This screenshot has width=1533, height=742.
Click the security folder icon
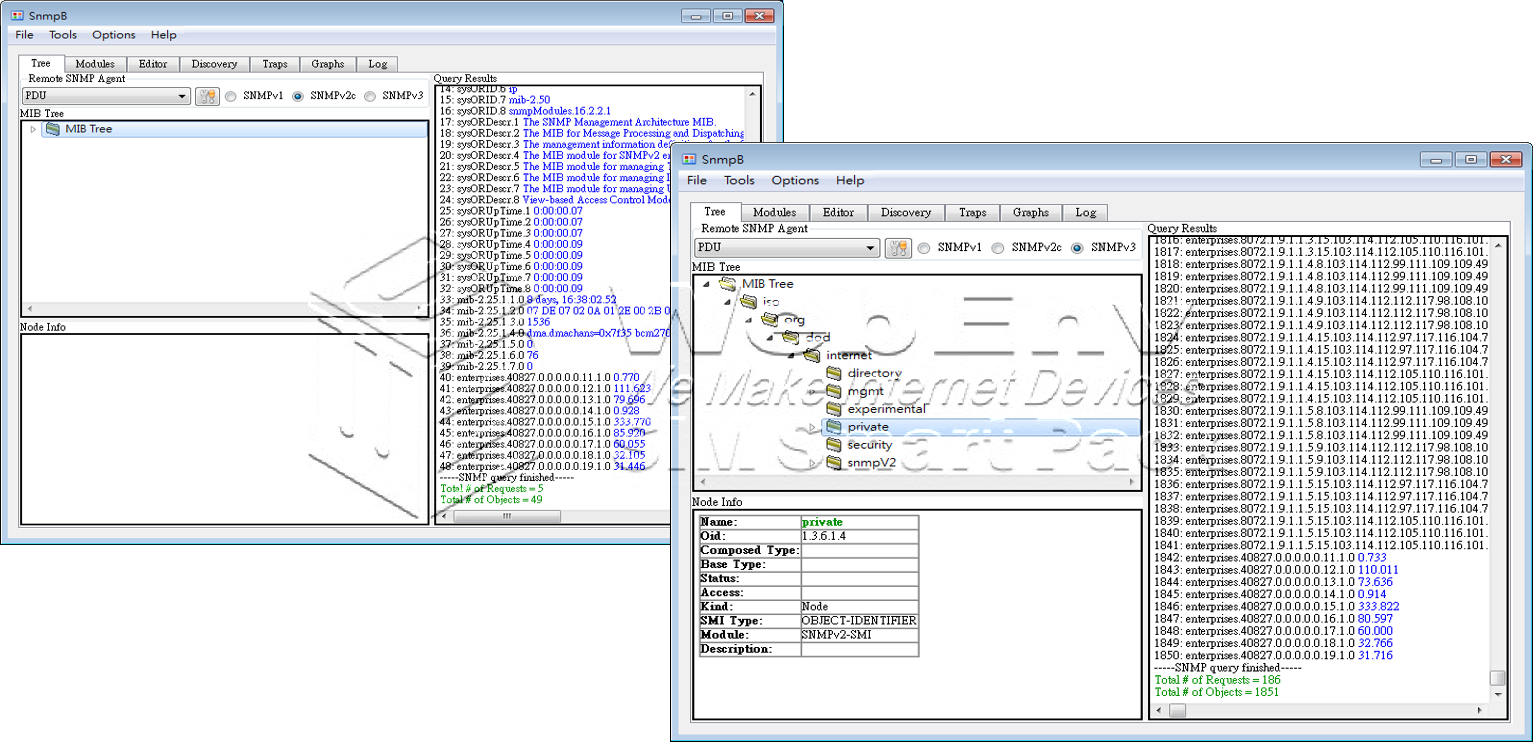pos(833,445)
